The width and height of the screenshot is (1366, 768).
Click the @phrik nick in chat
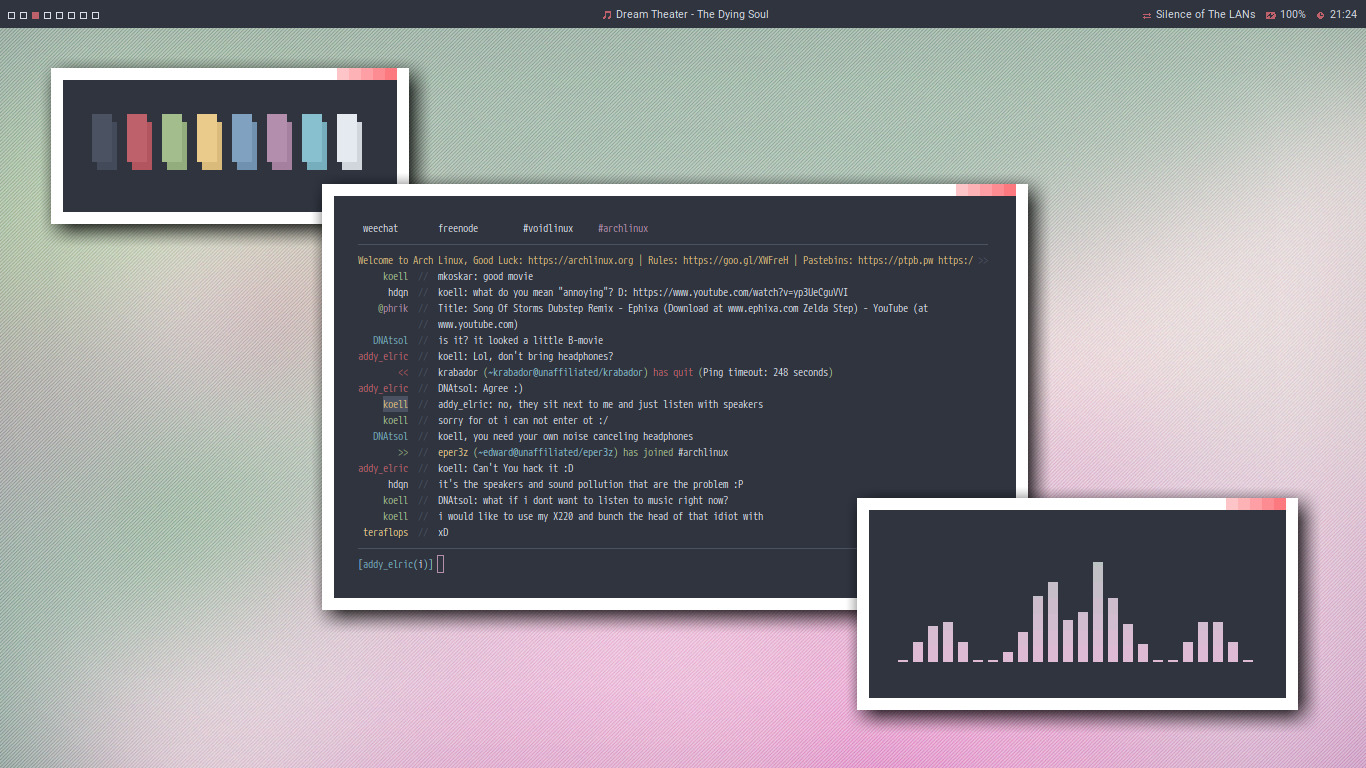click(x=393, y=308)
